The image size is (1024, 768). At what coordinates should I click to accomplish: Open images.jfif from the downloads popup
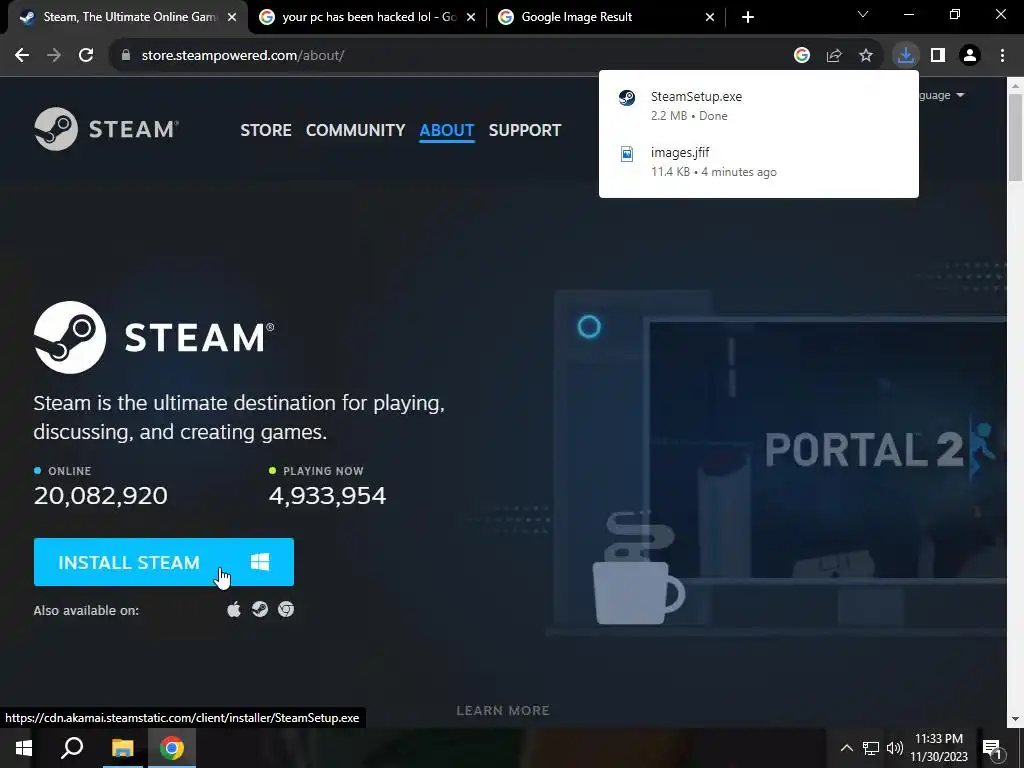(758, 161)
